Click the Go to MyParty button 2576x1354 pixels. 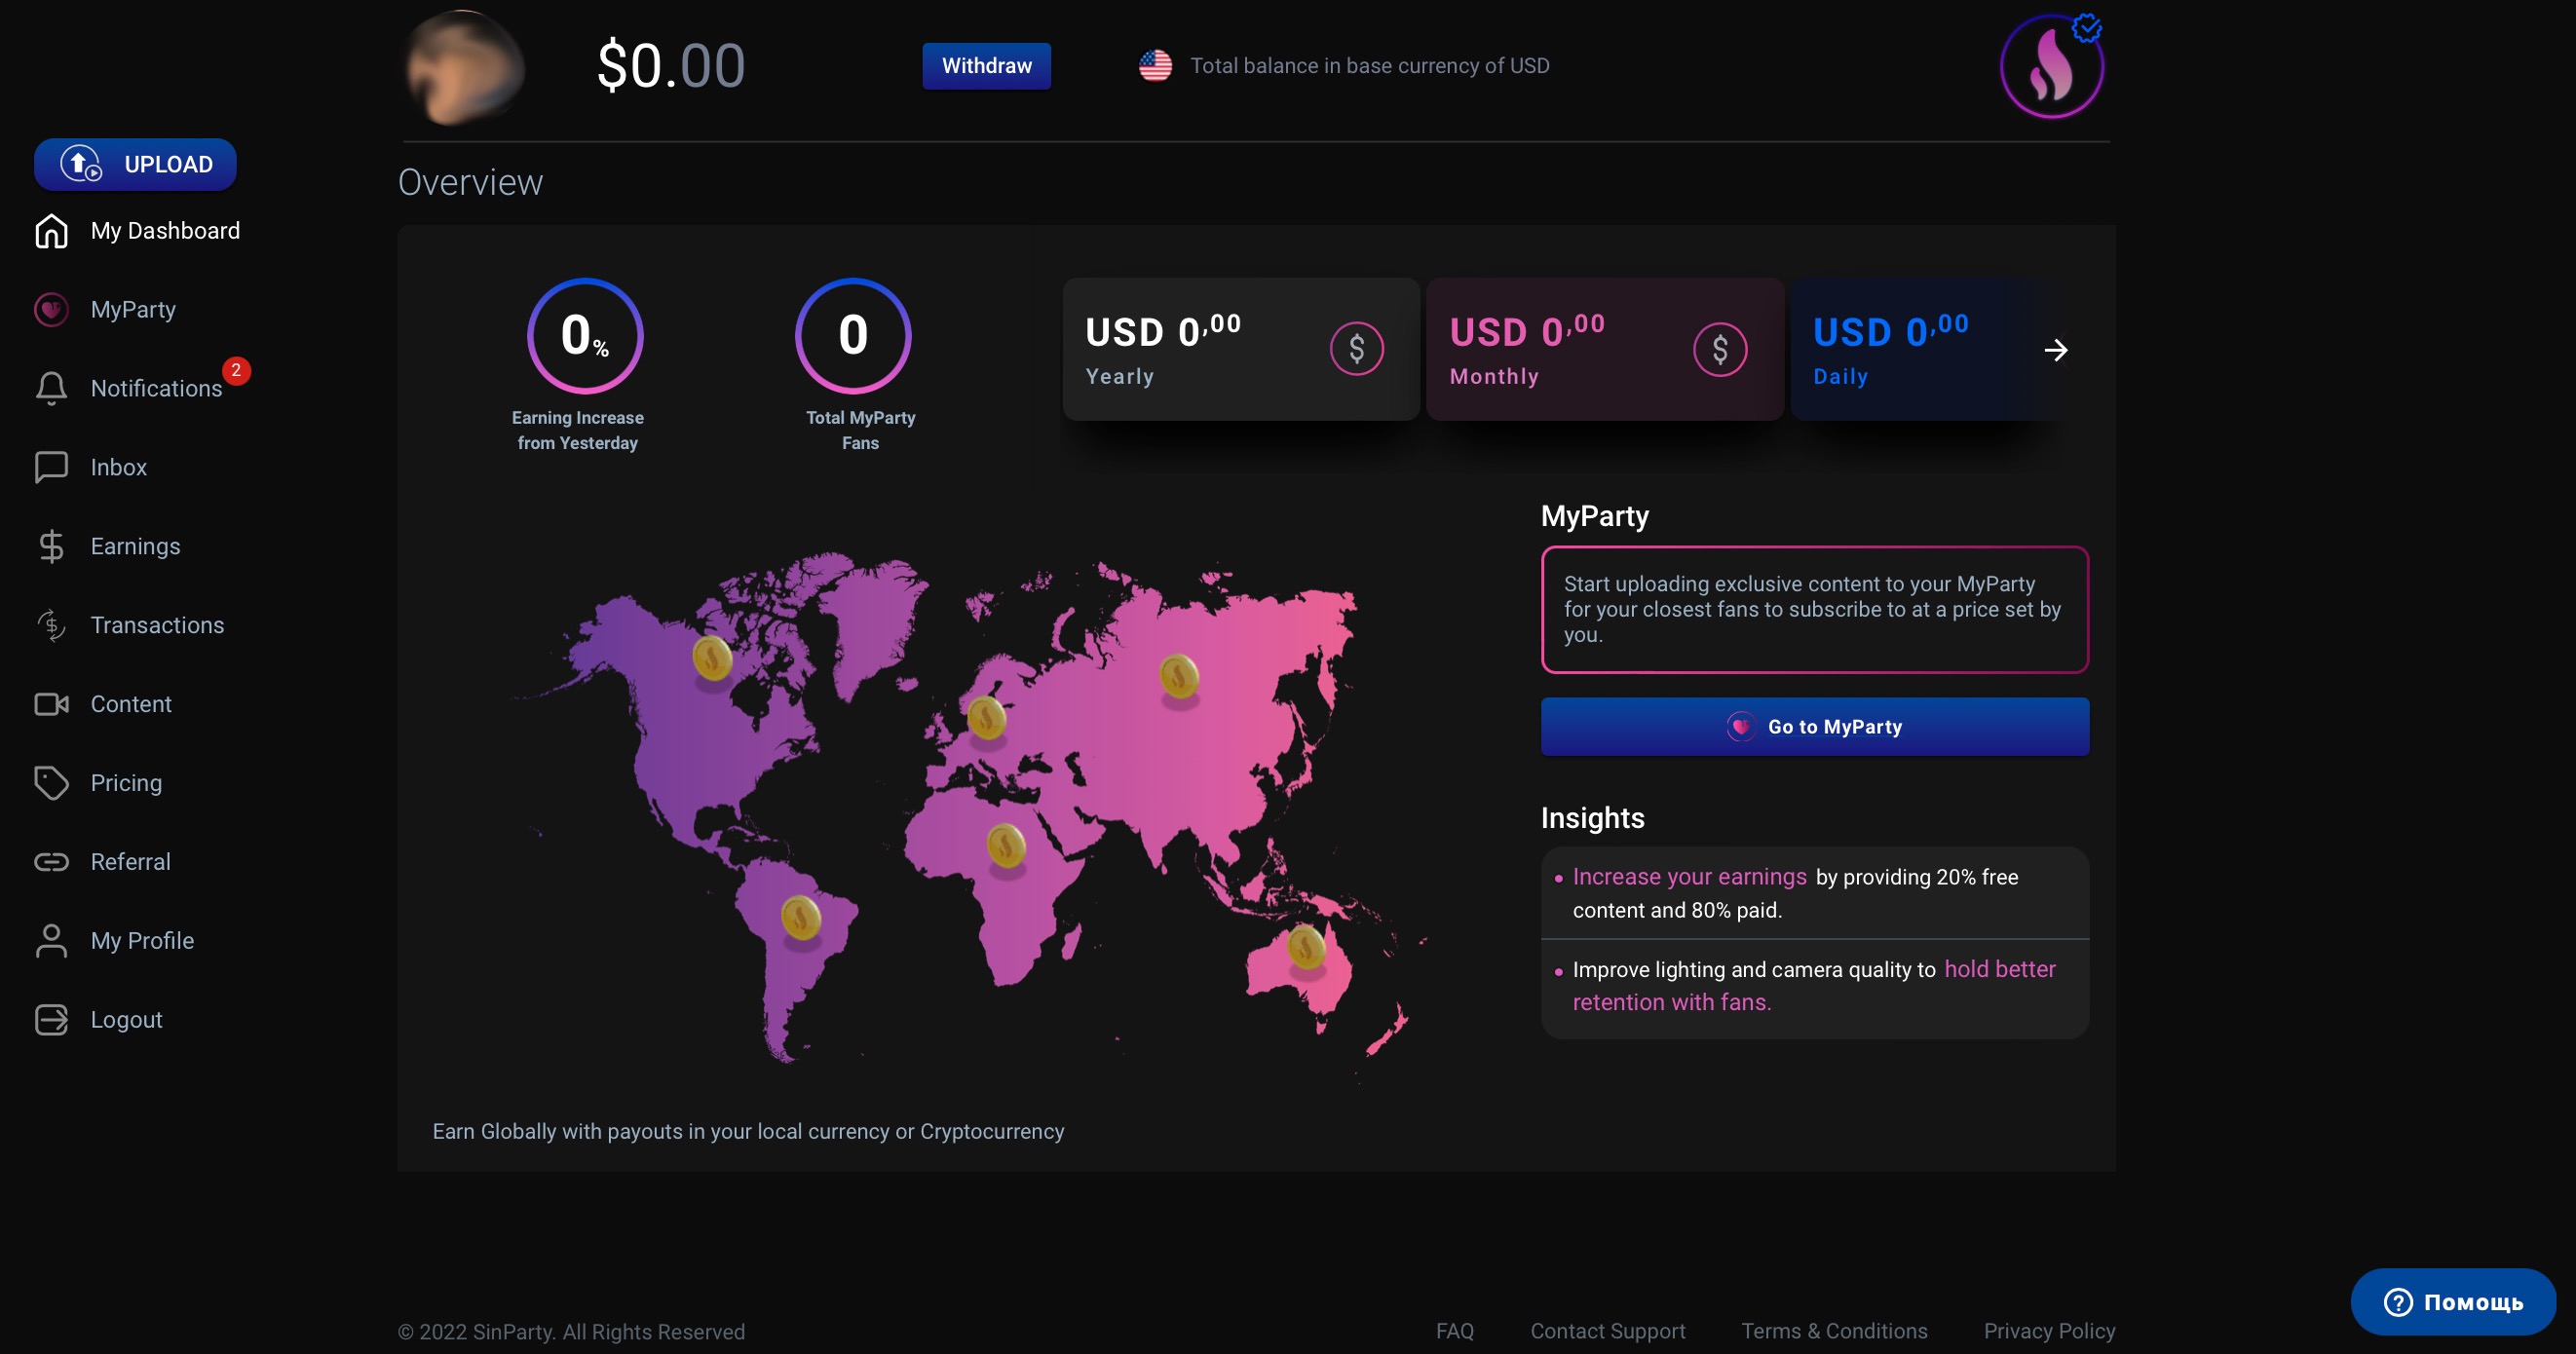[x=1814, y=727]
